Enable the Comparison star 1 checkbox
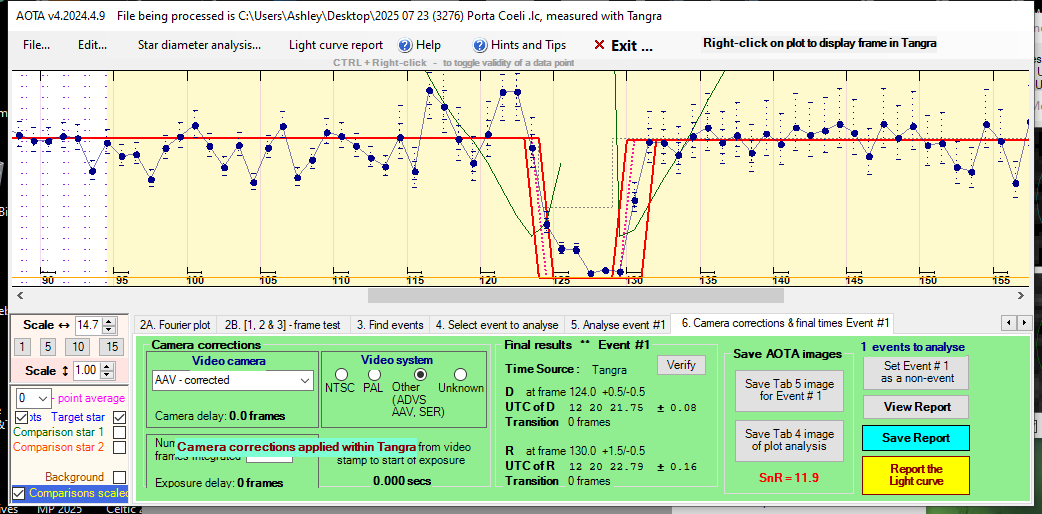The image size is (1042, 514). [120, 432]
